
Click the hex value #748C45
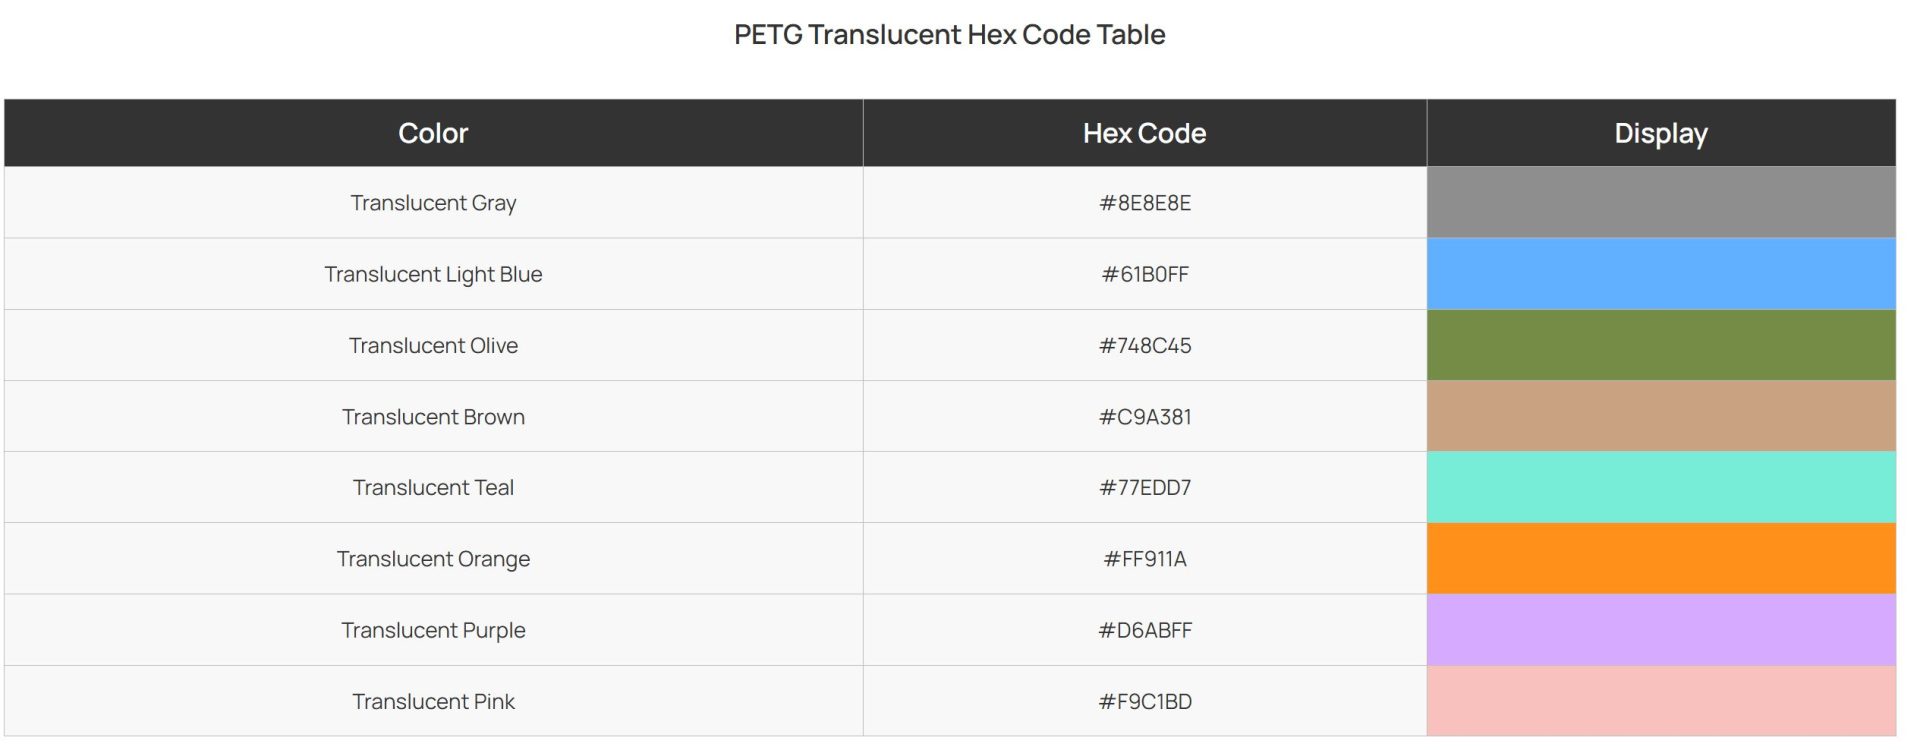coord(1145,345)
